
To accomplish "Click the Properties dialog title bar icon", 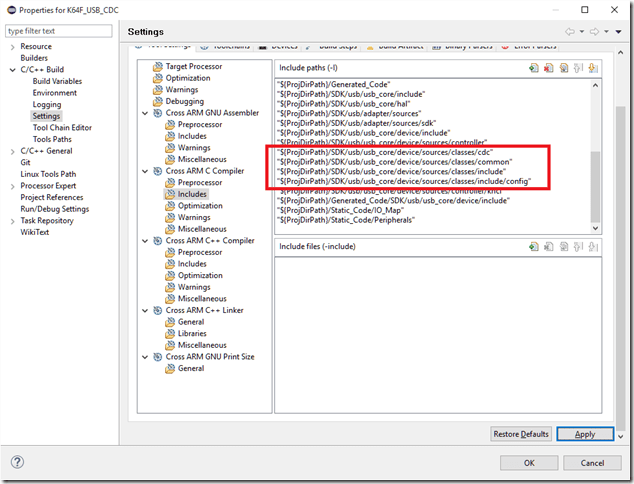I will click(x=11, y=10).
